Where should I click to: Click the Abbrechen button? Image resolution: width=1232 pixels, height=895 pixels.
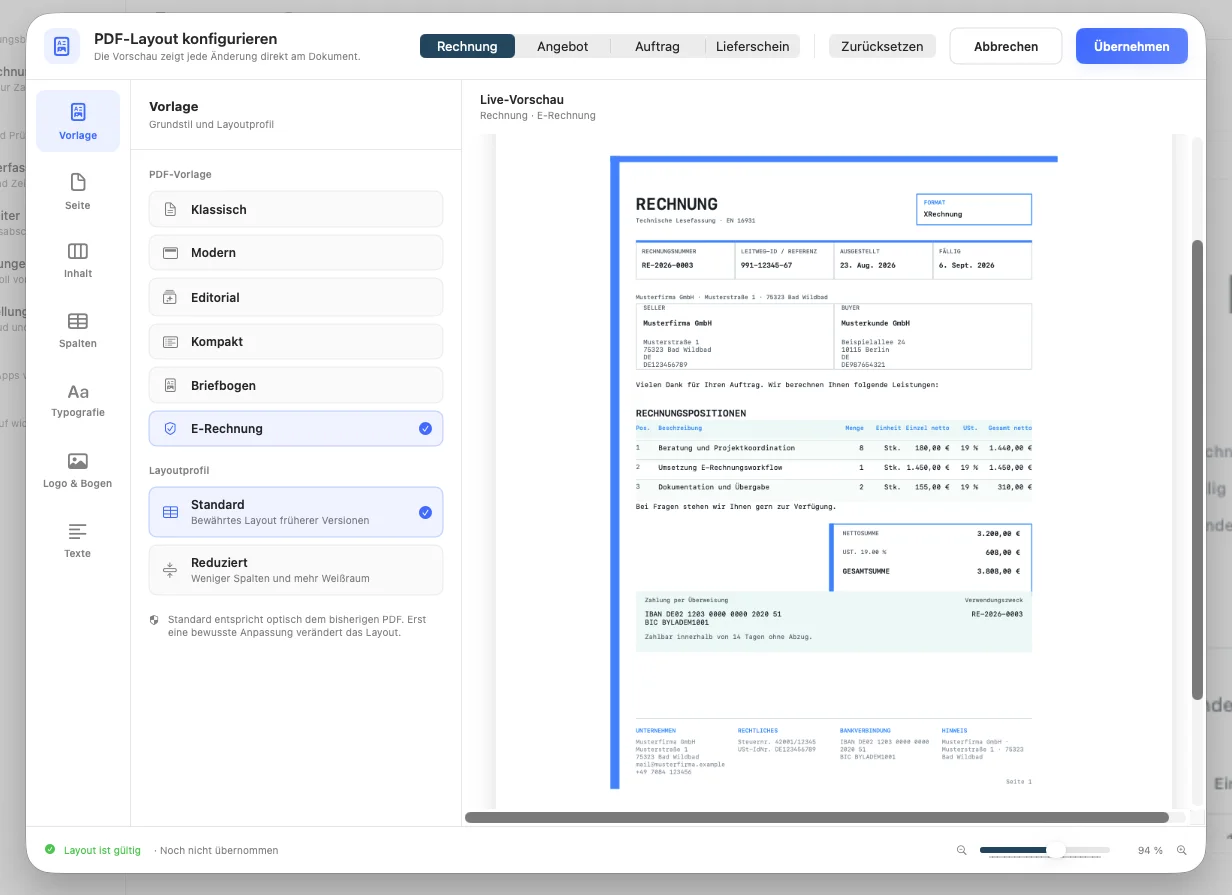click(1006, 46)
